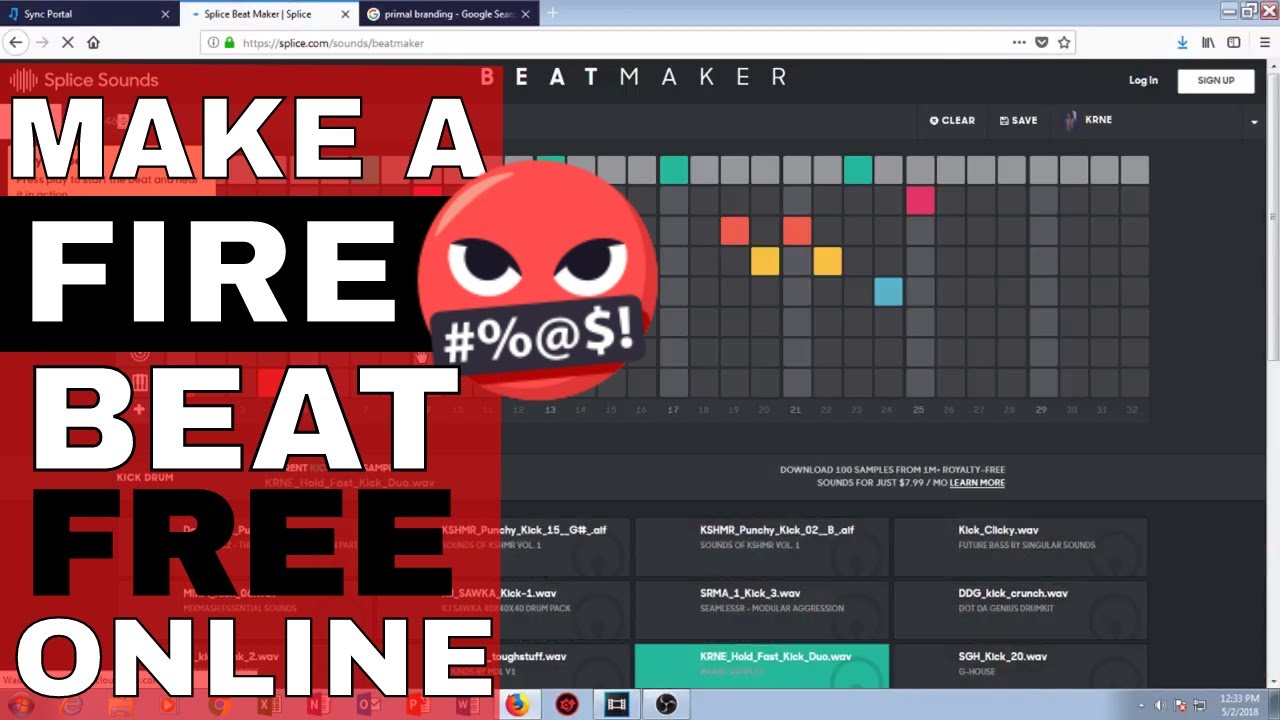This screenshot has width=1280, height=720.
Task: Show site information icon in address bar
Action: point(212,43)
